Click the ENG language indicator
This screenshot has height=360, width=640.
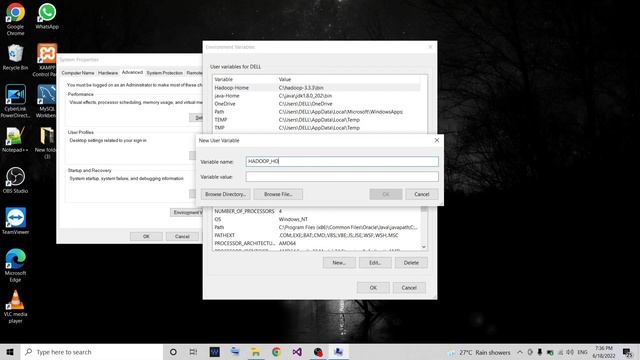[x=582, y=352]
